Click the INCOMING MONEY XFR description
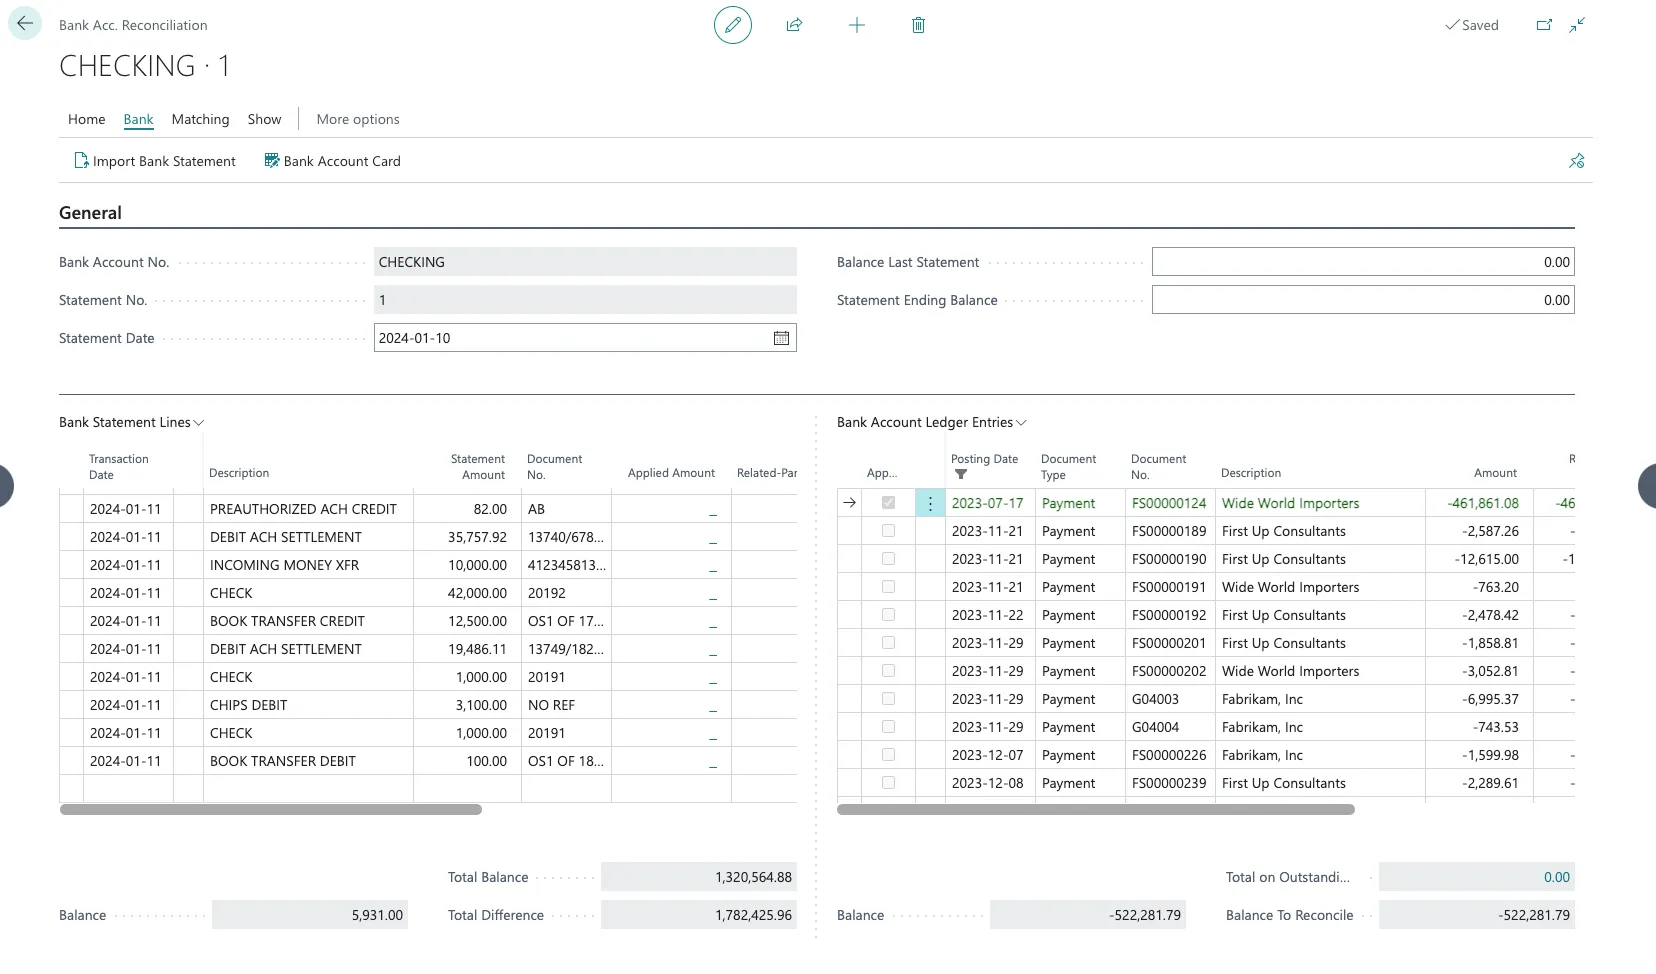 click(284, 565)
